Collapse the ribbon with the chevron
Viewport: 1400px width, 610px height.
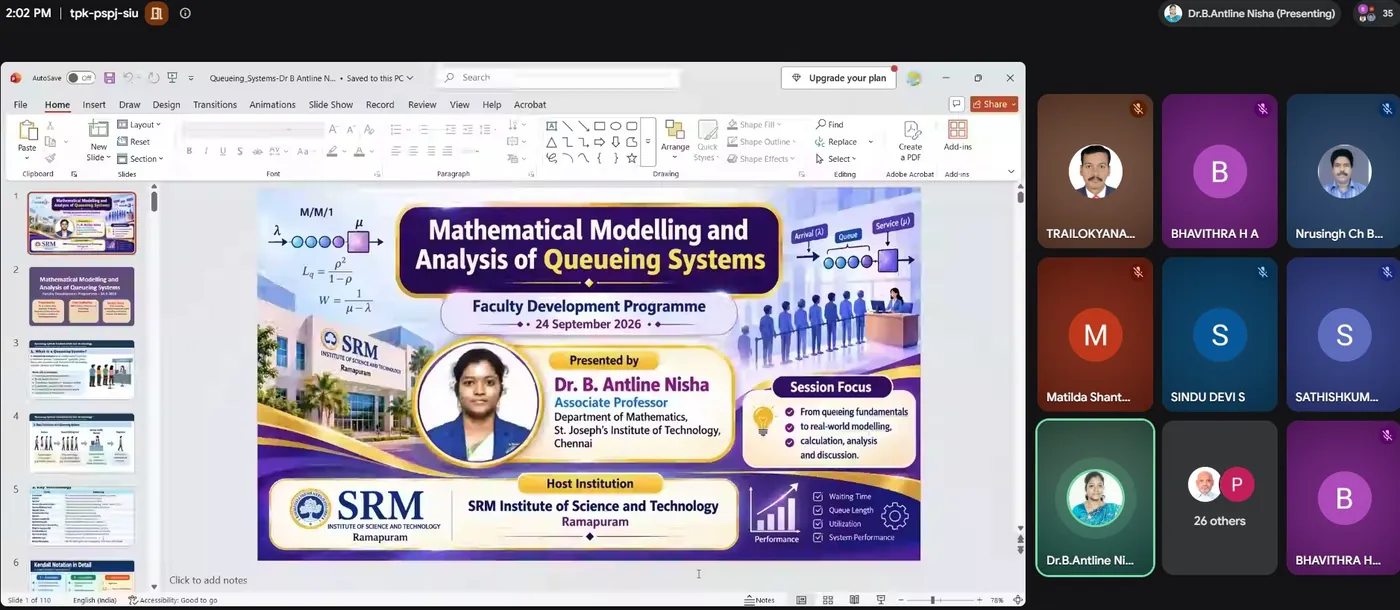click(x=1011, y=172)
